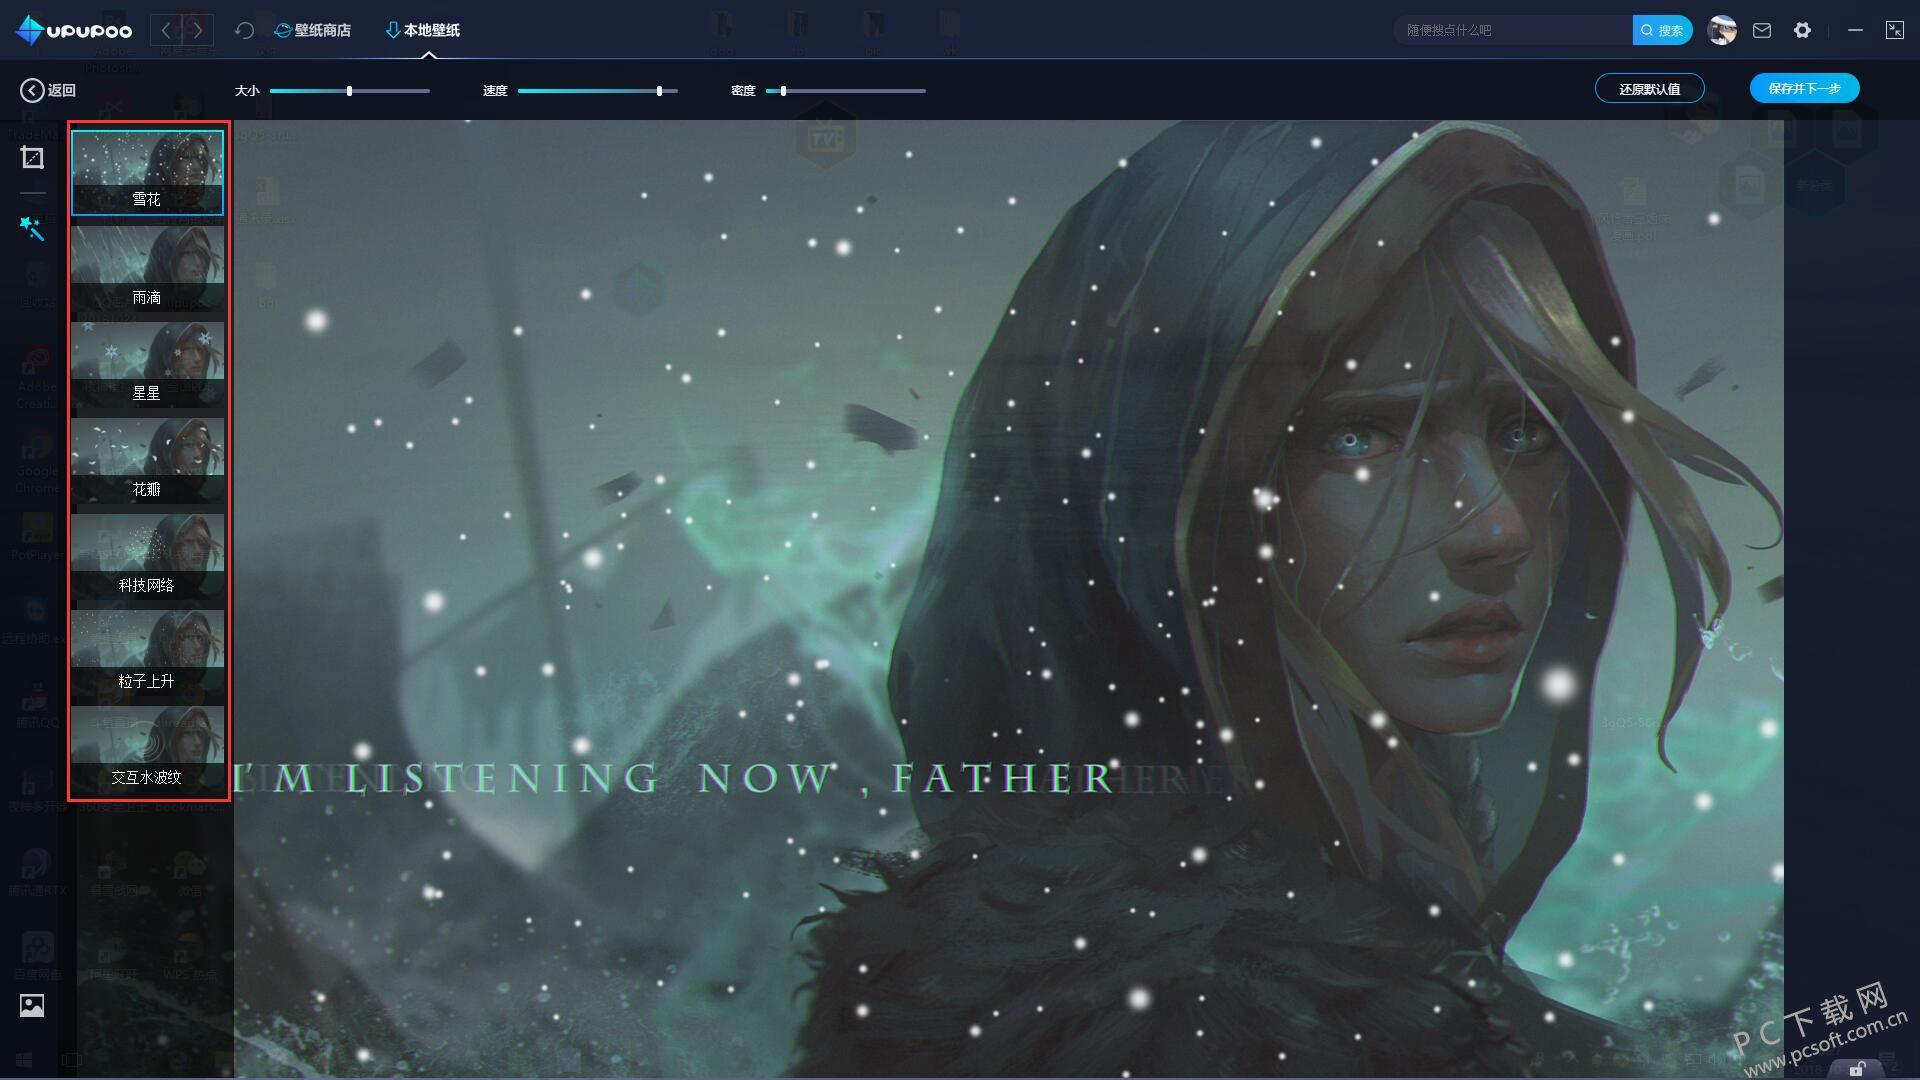This screenshot has height=1080, width=1920.
Task: Click the wallpaper preview image
Action: 1009,599
